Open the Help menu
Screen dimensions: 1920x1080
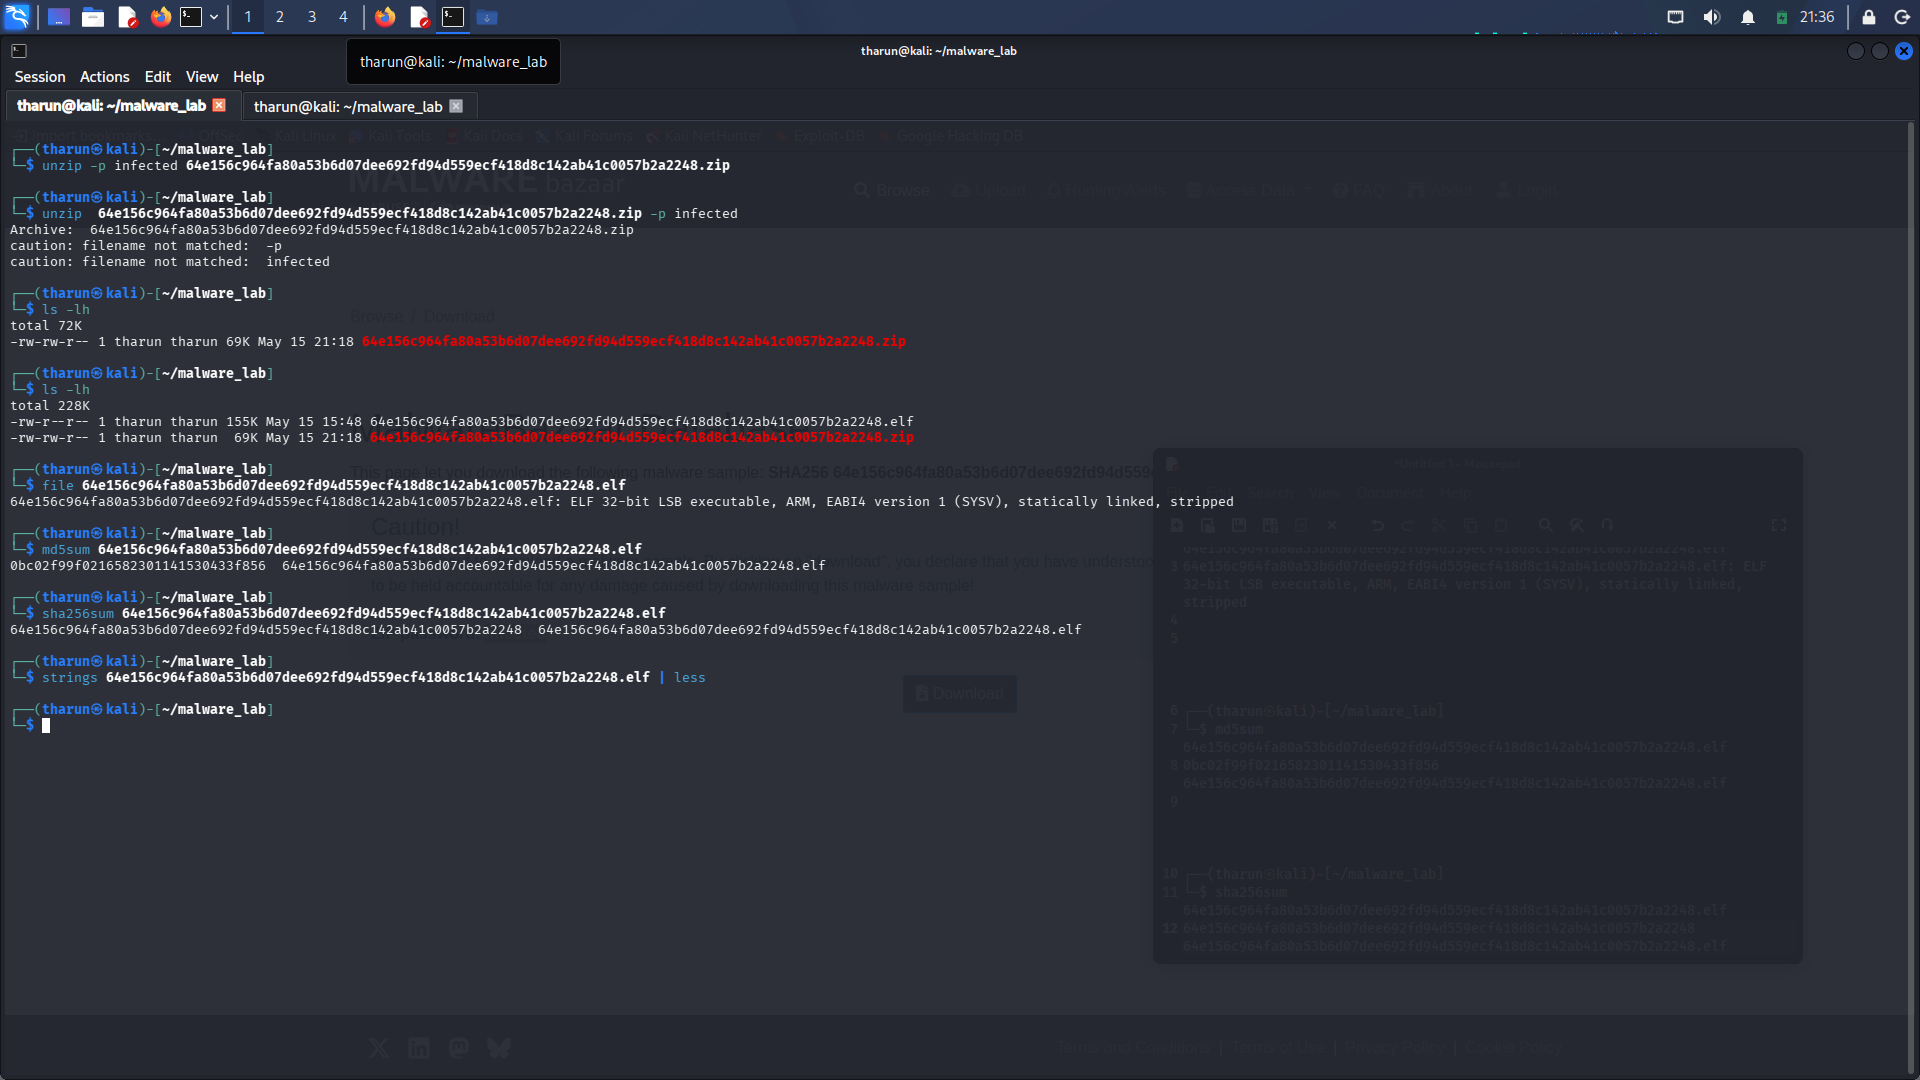[249, 77]
